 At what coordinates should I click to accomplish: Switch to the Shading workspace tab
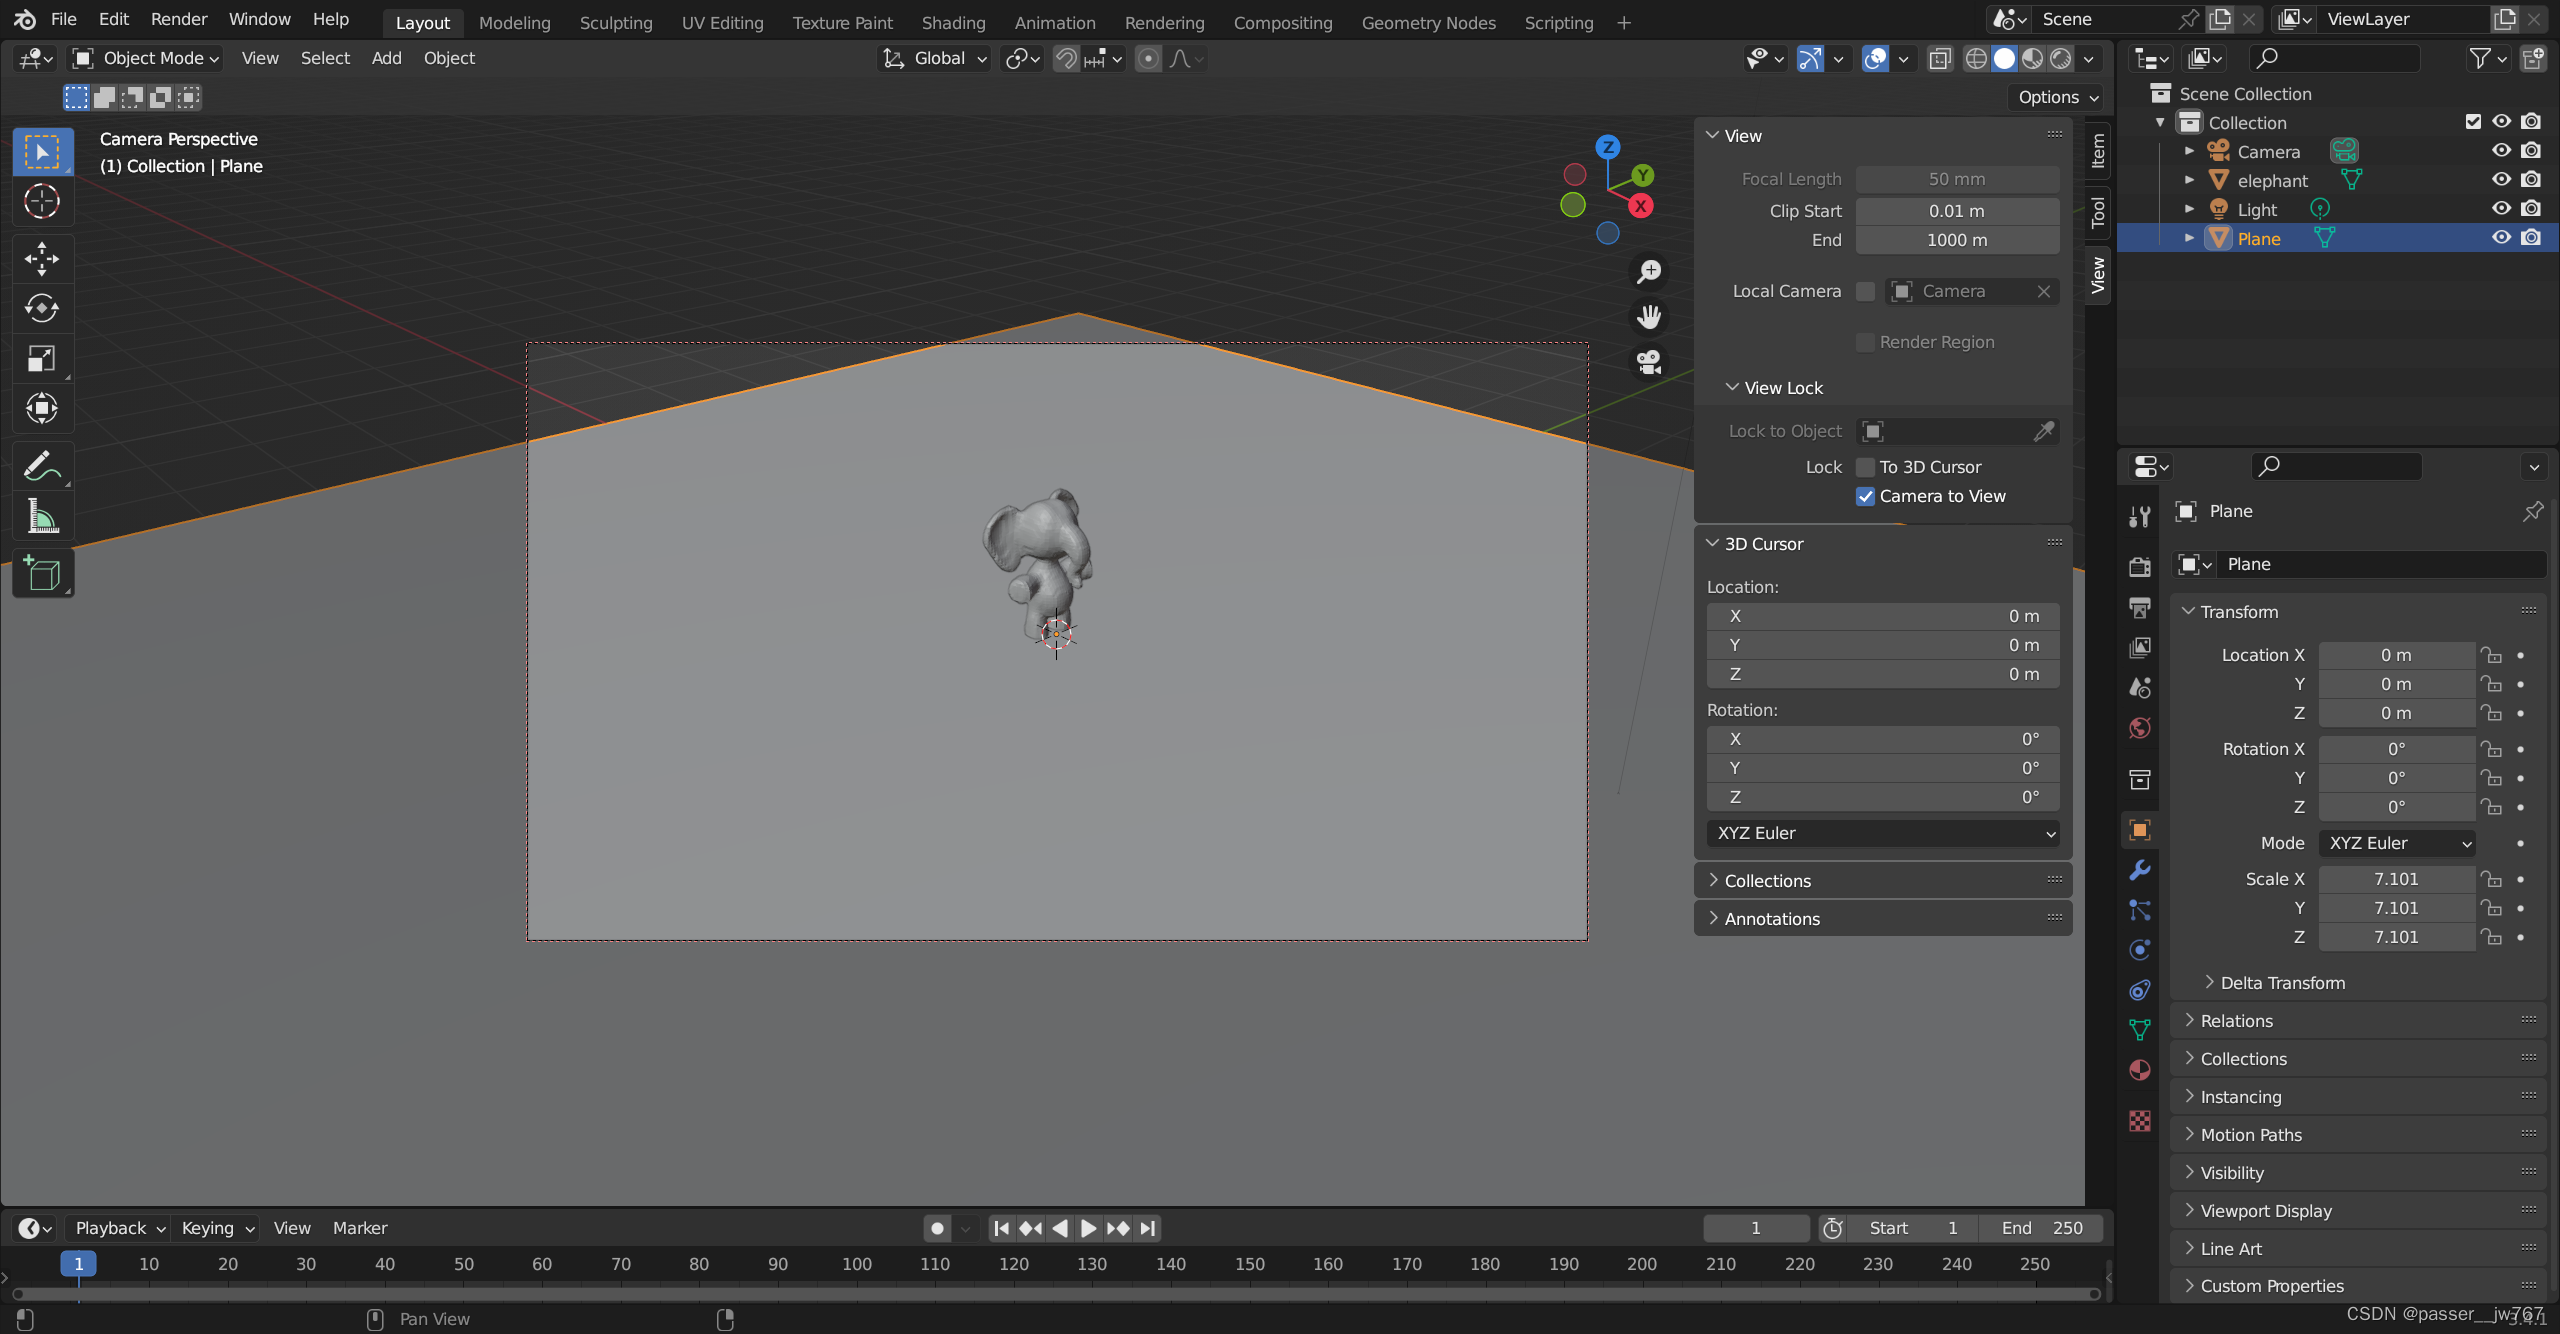click(952, 22)
